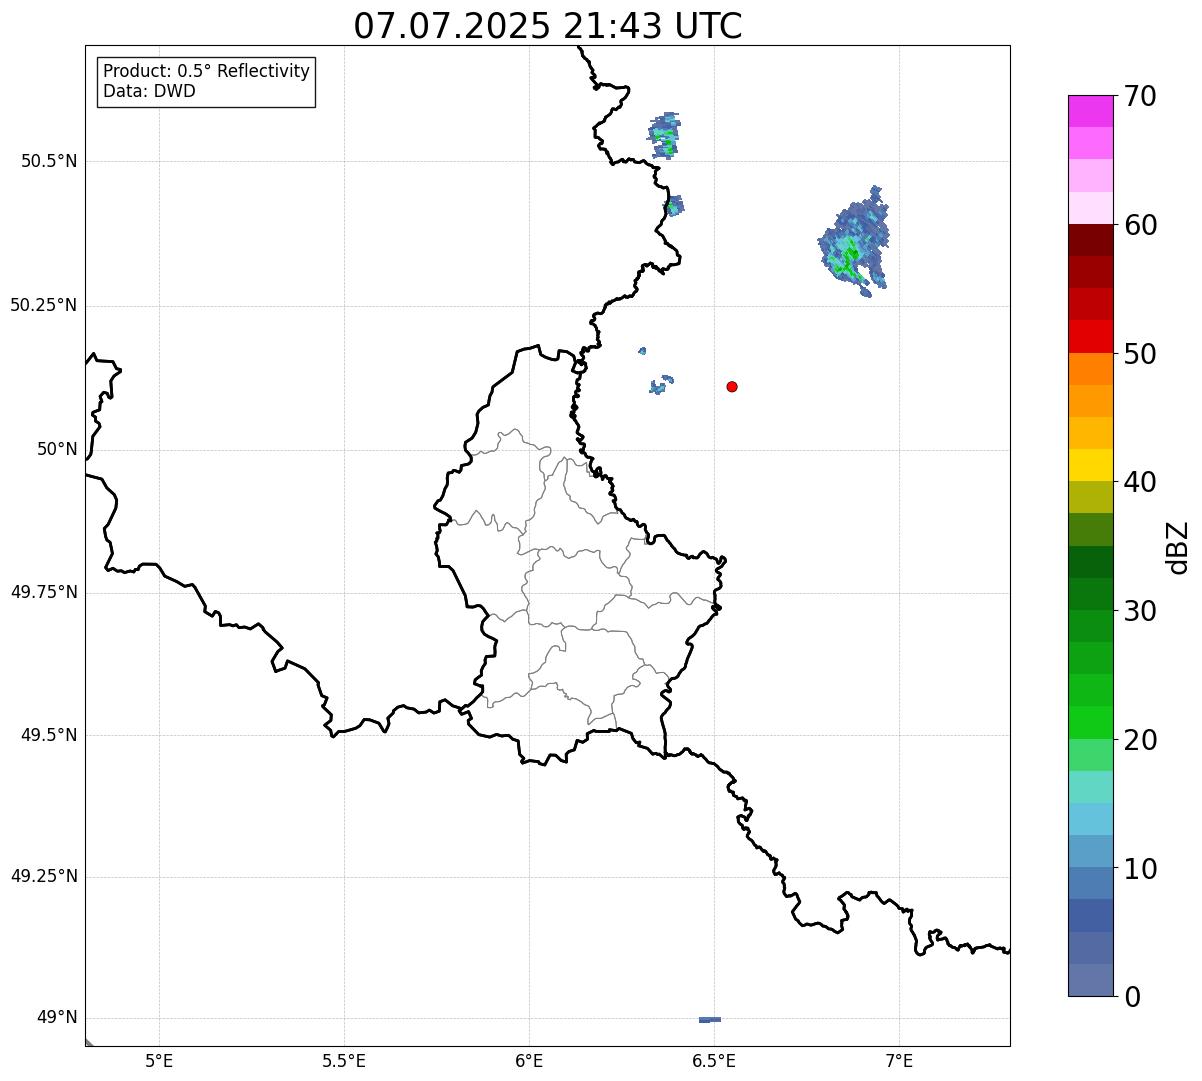Click the 50.5°N latitude label
The image size is (1202, 1081).
(x=49, y=161)
